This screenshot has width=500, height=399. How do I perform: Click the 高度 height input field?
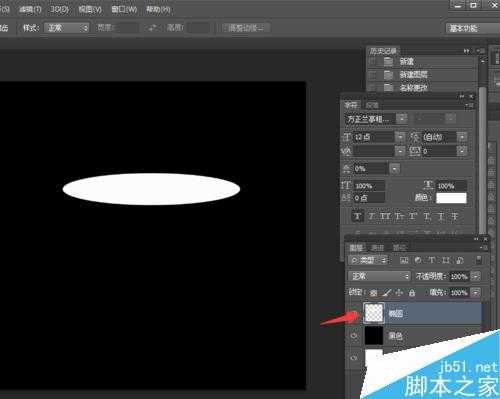click(199, 28)
